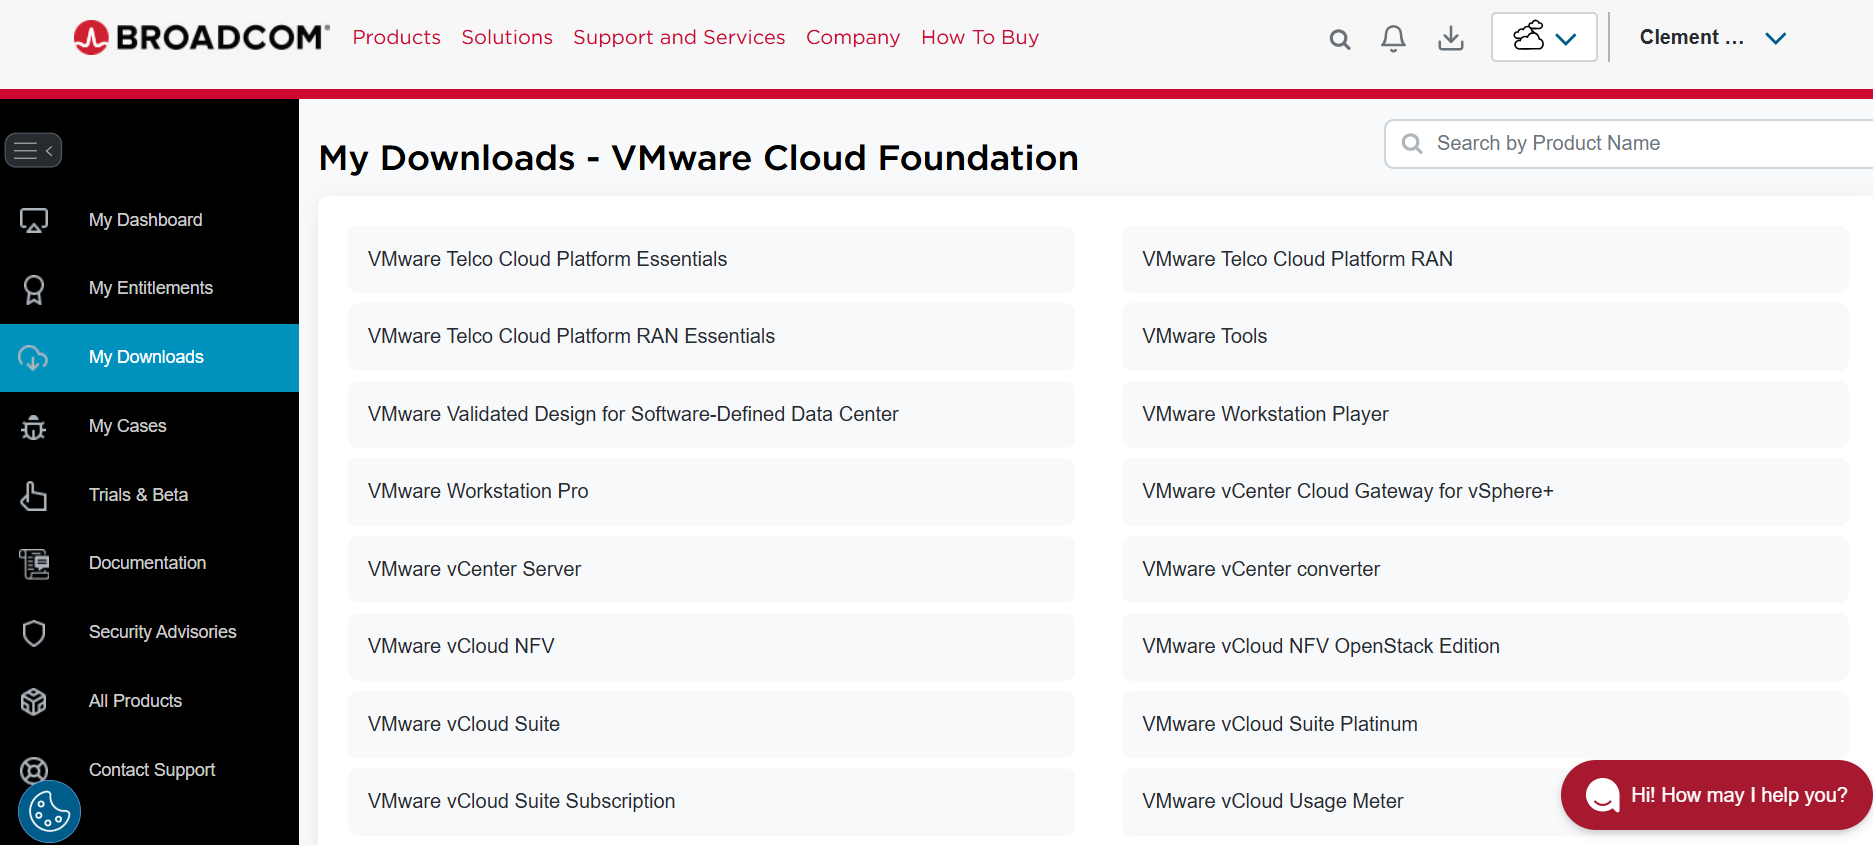The image size is (1873, 845).
Task: Open the Products top menu
Action: [396, 38]
